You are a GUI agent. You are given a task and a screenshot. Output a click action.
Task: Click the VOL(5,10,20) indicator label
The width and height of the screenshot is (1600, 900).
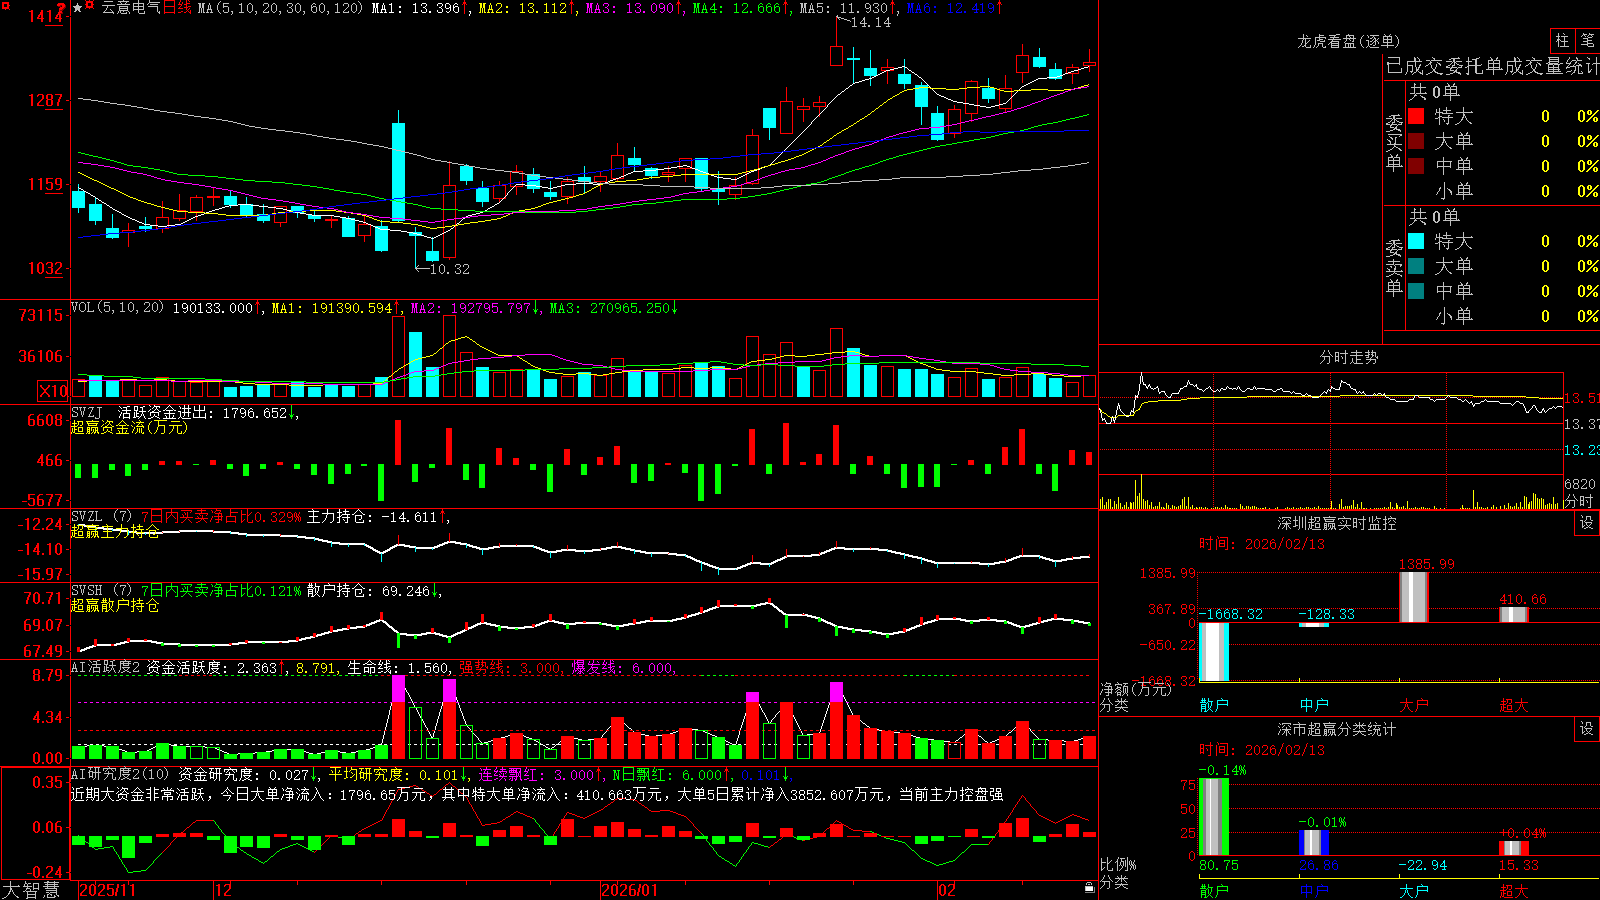click(x=117, y=308)
